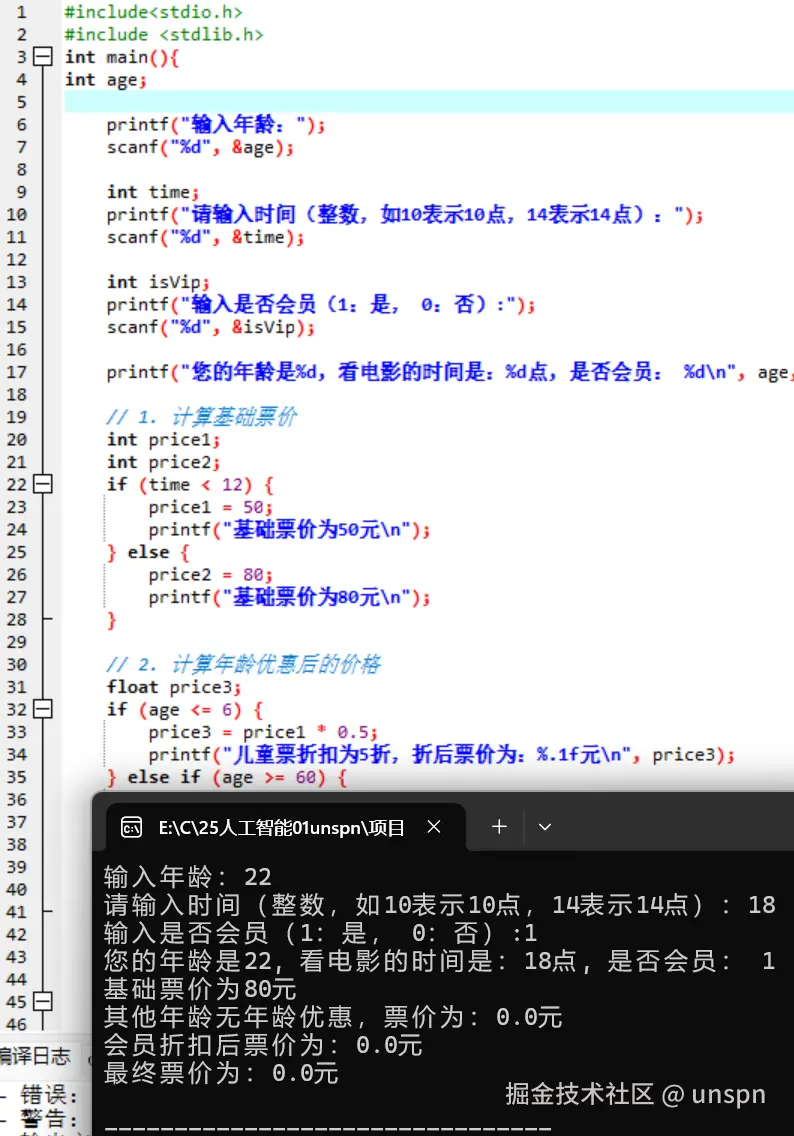Click terminal line 您的年龄是22, 看电影的时间是: 18点
Screen dimensions: 794x1136
point(440,961)
